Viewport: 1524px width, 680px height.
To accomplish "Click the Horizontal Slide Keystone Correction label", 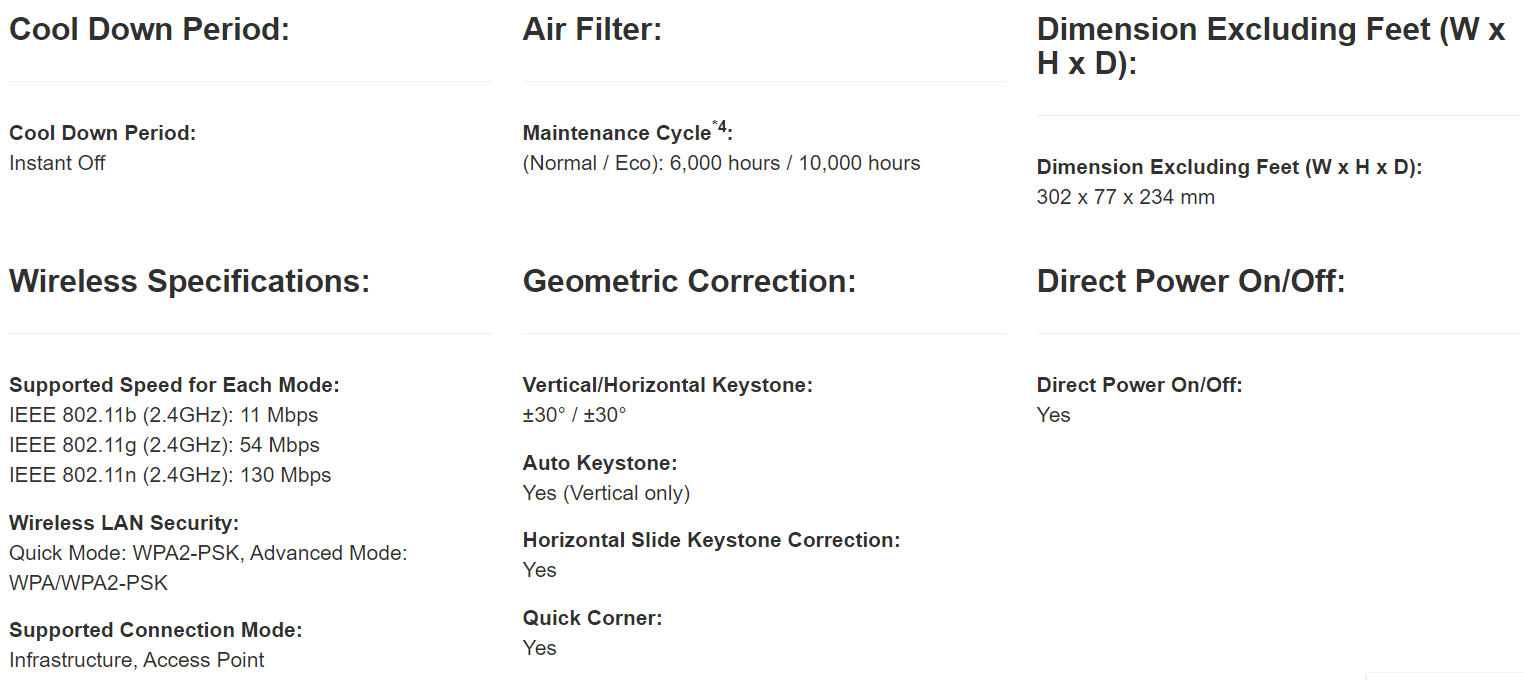I will 711,540.
